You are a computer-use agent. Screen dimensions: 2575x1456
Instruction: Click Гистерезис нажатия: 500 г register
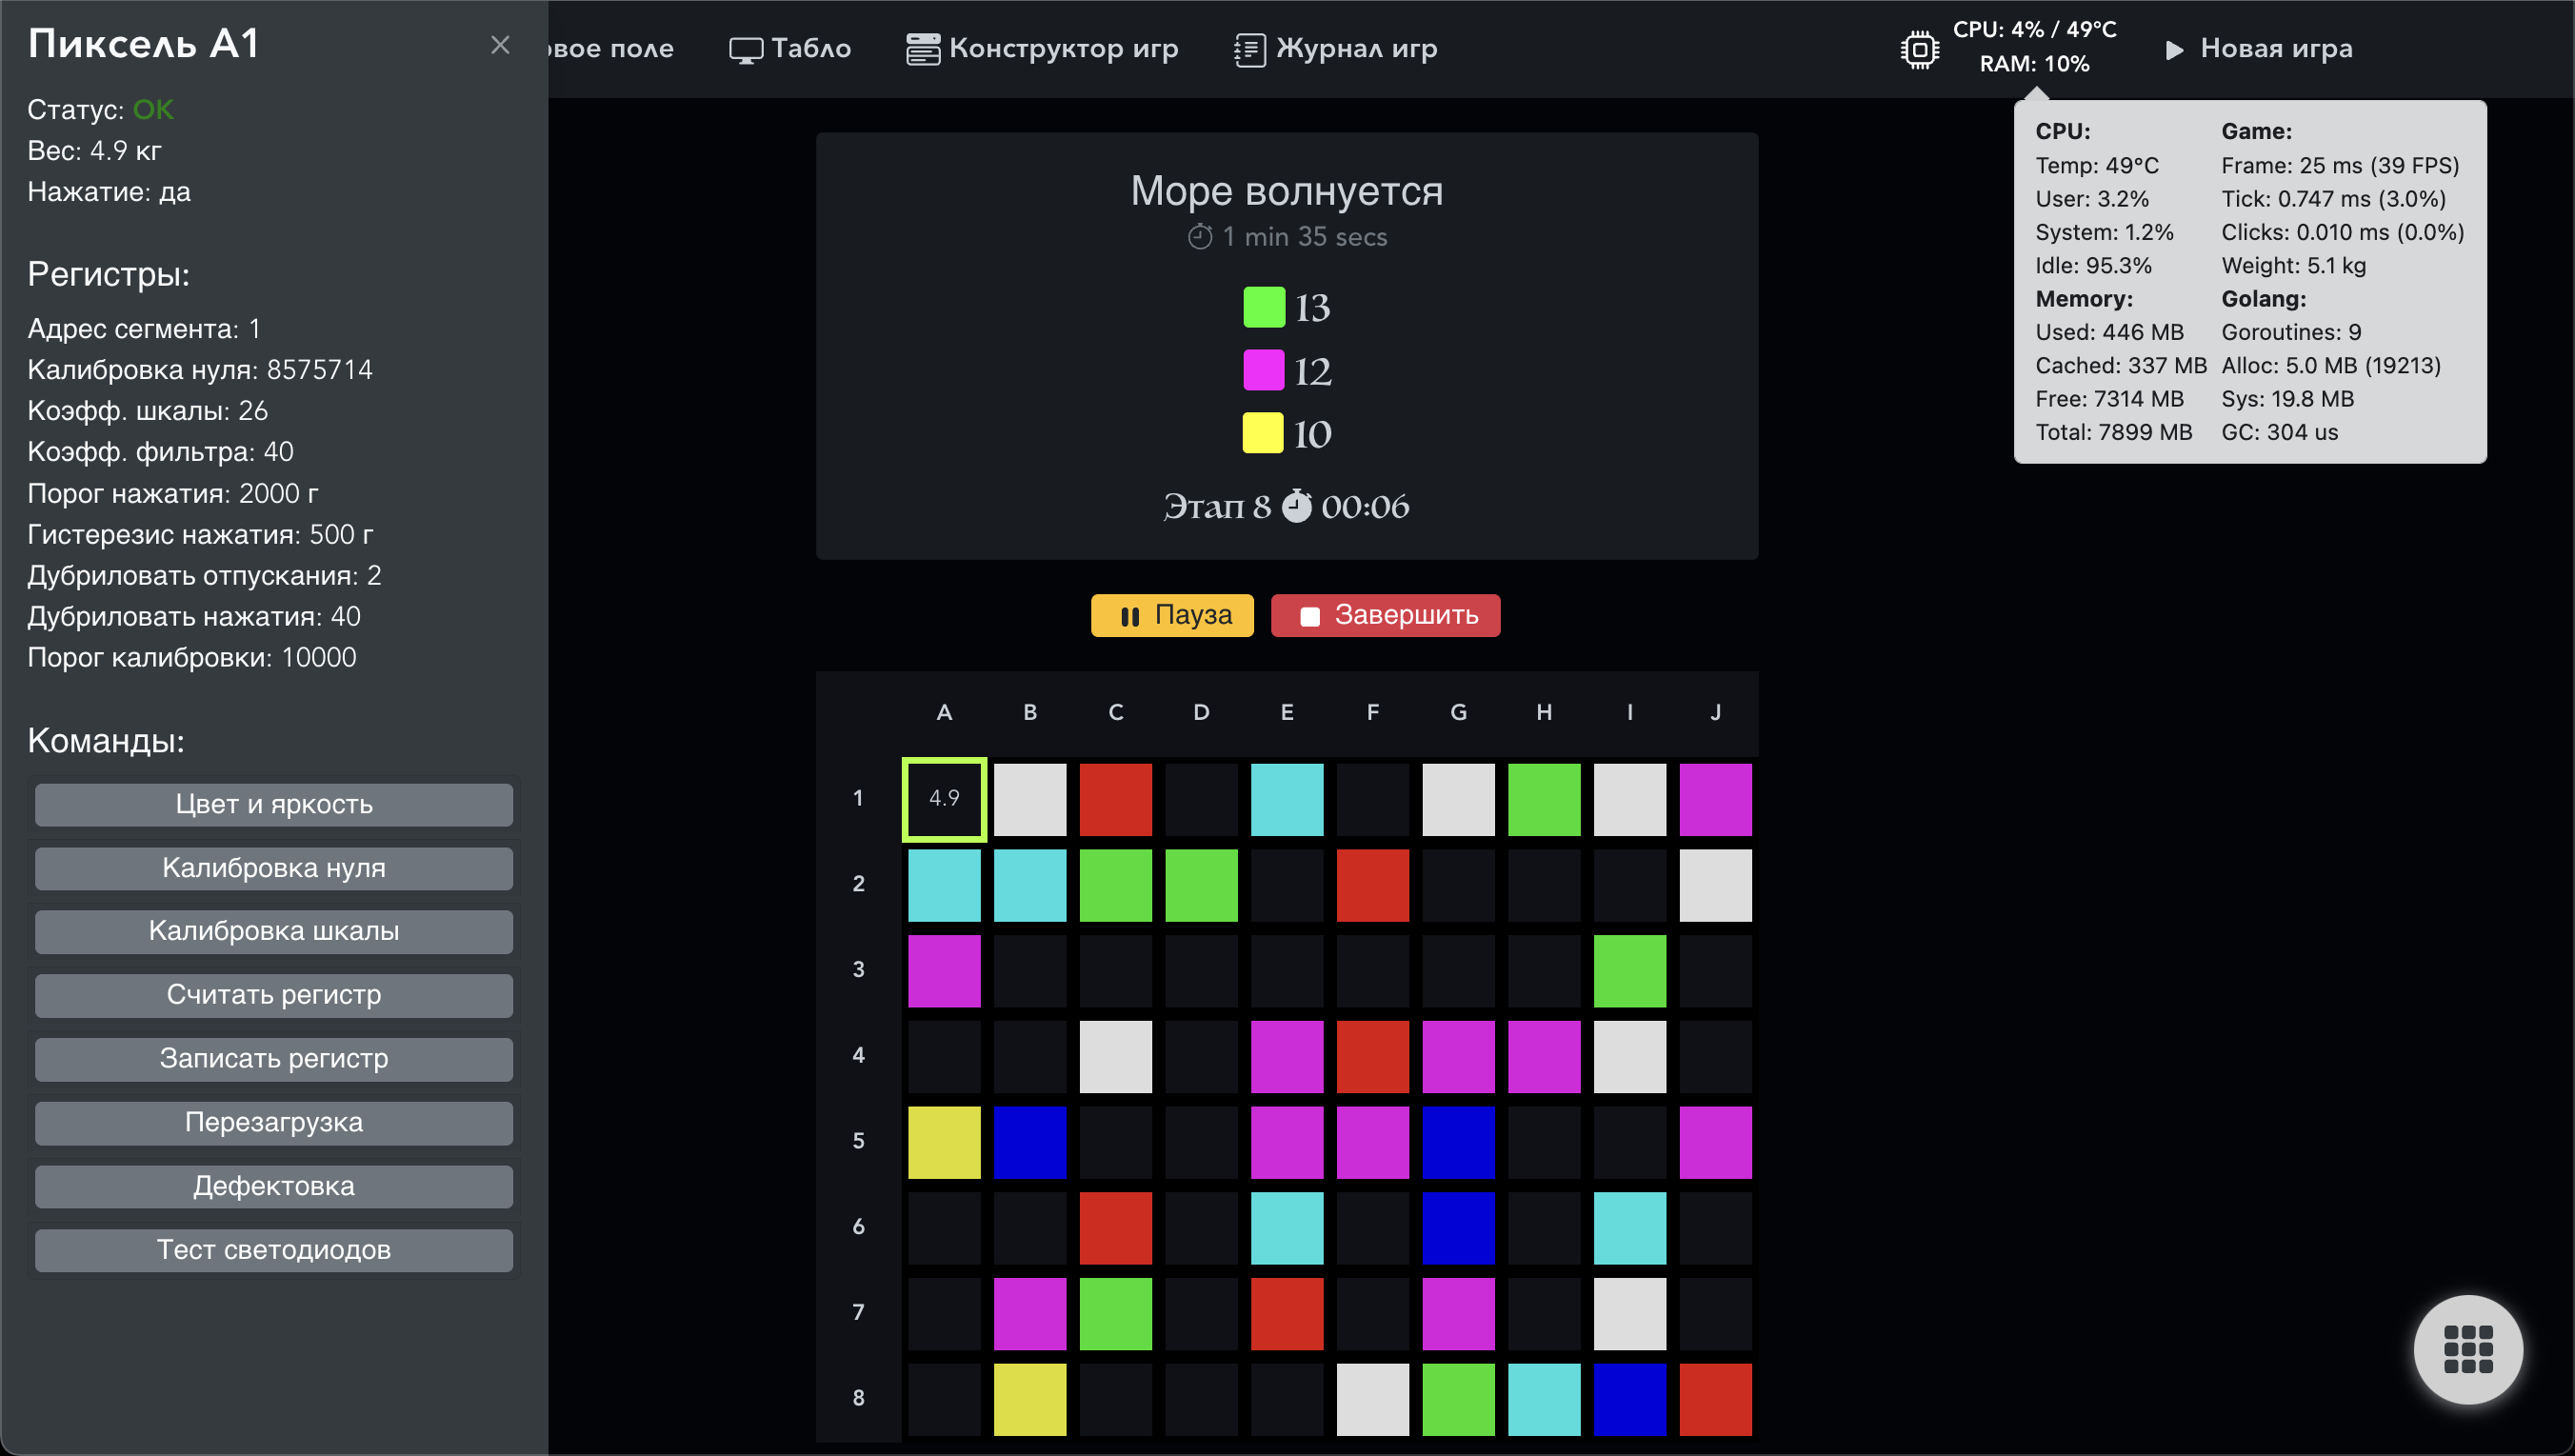point(200,535)
